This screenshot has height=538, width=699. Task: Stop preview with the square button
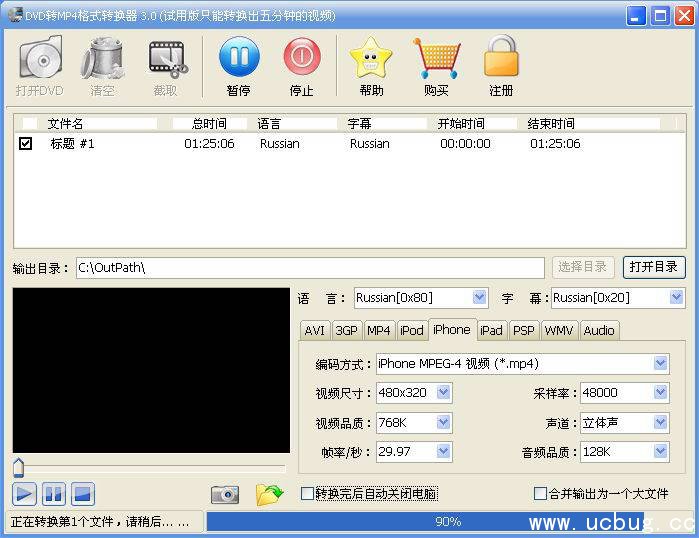[x=82, y=494]
